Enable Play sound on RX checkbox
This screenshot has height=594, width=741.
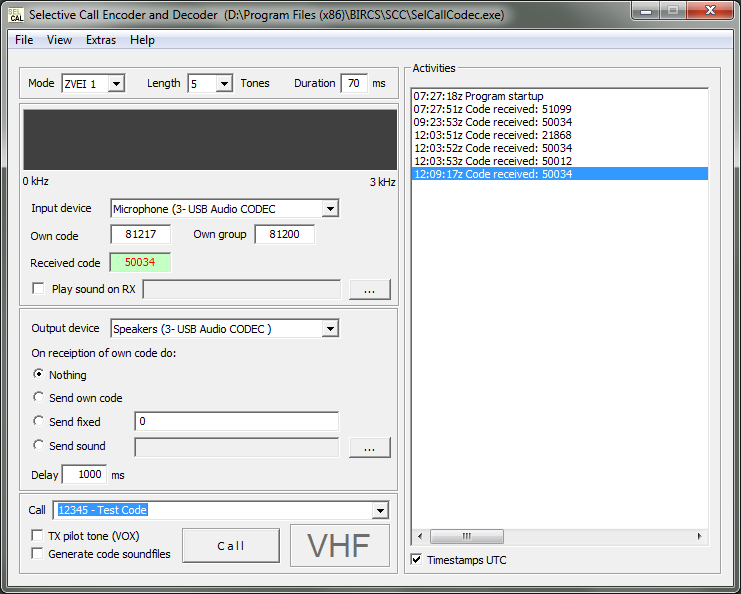point(39,289)
